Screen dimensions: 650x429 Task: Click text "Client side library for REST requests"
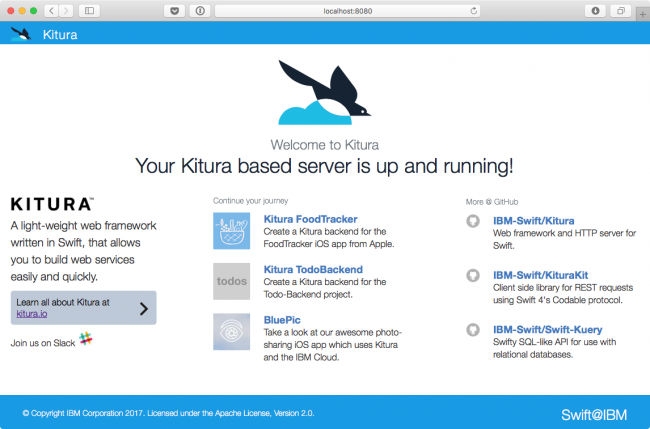coord(563,288)
